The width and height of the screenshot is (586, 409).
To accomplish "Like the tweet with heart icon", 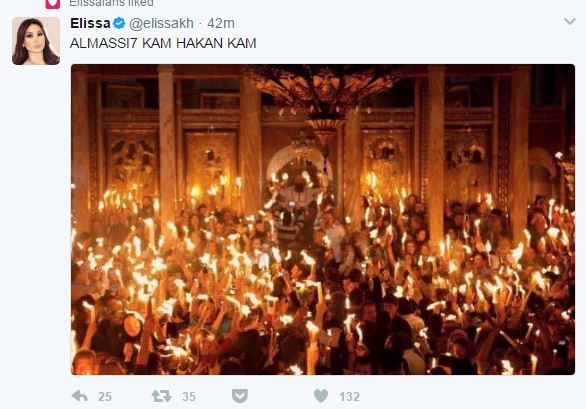I will [321, 396].
